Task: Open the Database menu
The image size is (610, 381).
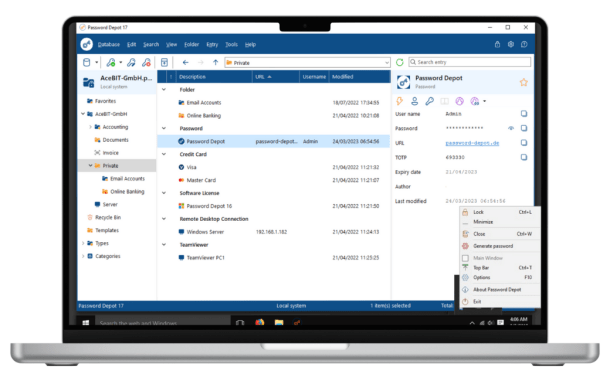Action: [109, 44]
